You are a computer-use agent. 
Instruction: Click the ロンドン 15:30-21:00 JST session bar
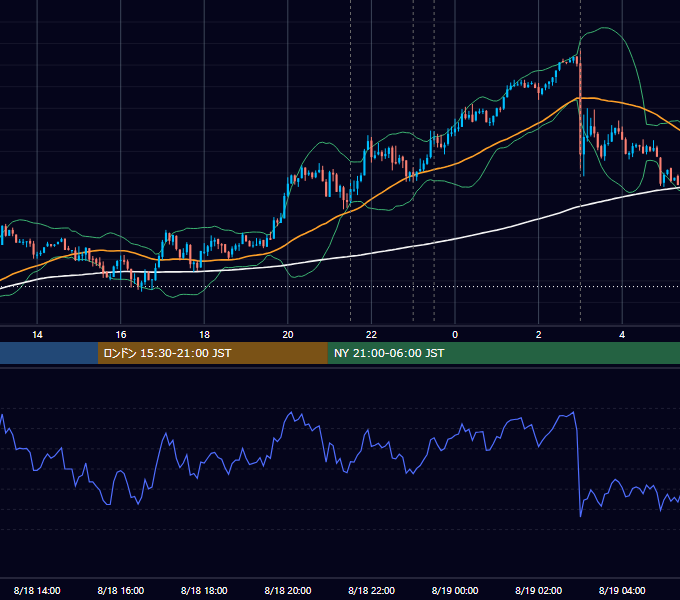tap(212, 353)
